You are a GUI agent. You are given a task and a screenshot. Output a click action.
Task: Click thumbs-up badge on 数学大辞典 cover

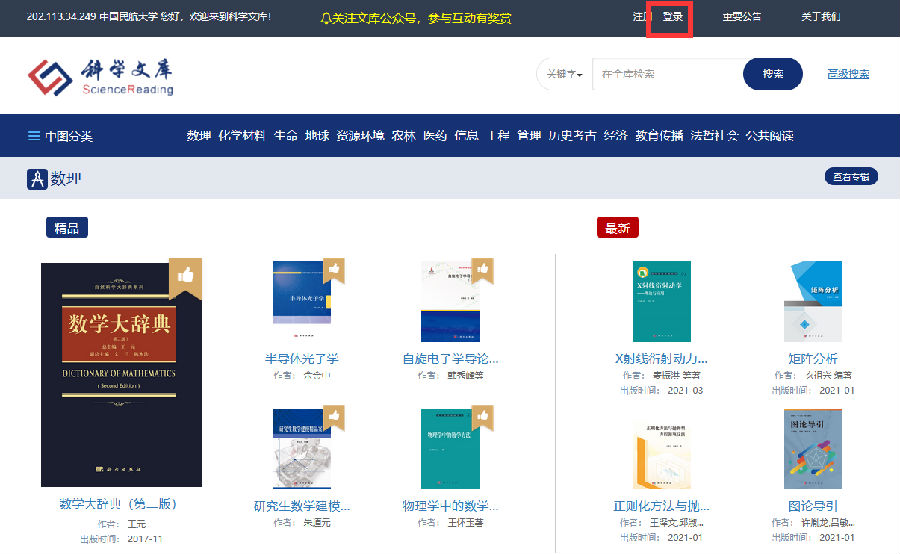[x=185, y=275]
